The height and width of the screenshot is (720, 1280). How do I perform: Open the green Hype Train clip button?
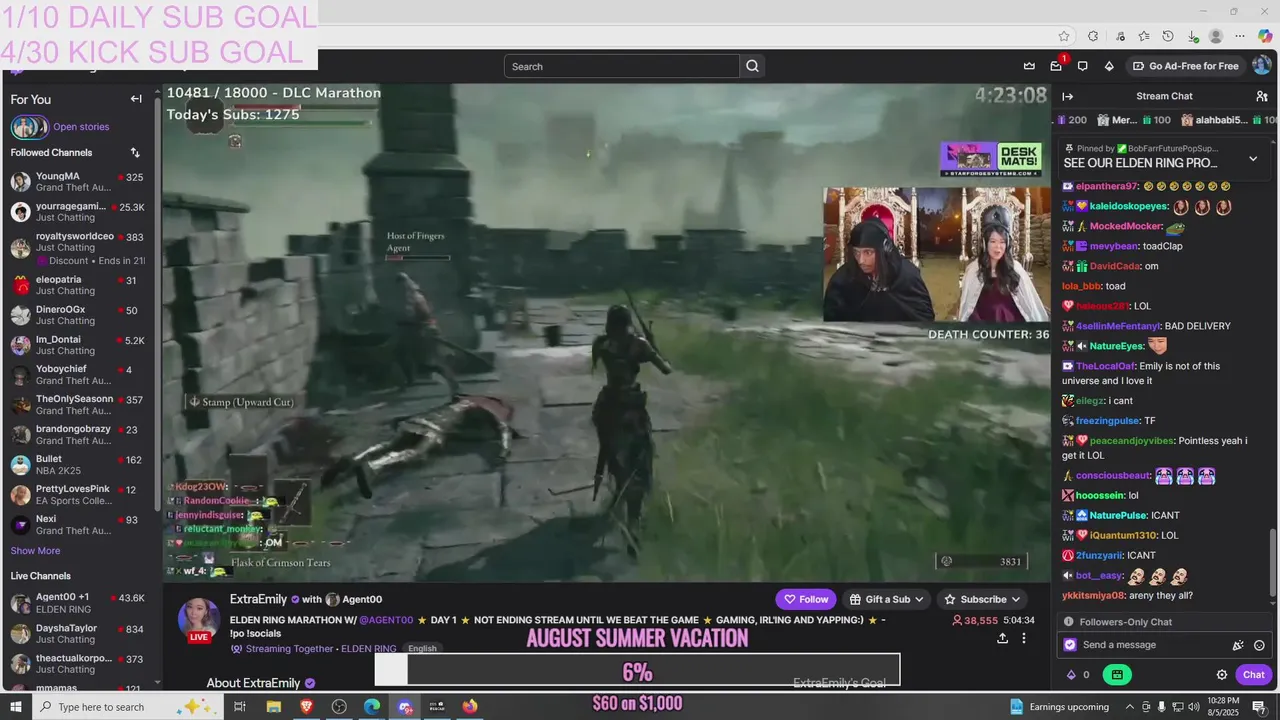pos(1117,675)
